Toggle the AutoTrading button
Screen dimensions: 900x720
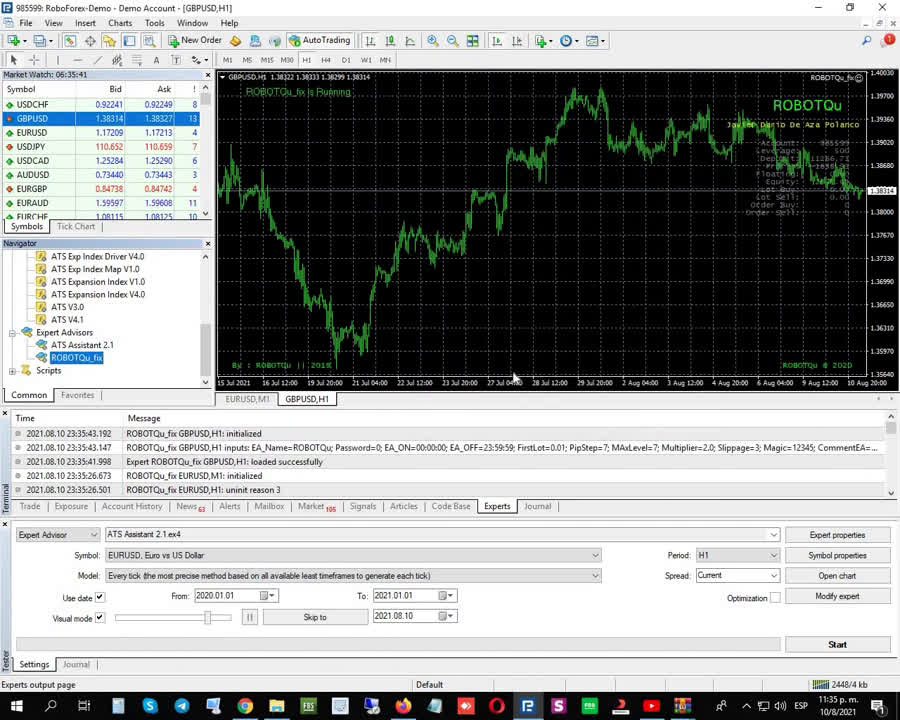pyautogui.click(x=320, y=40)
